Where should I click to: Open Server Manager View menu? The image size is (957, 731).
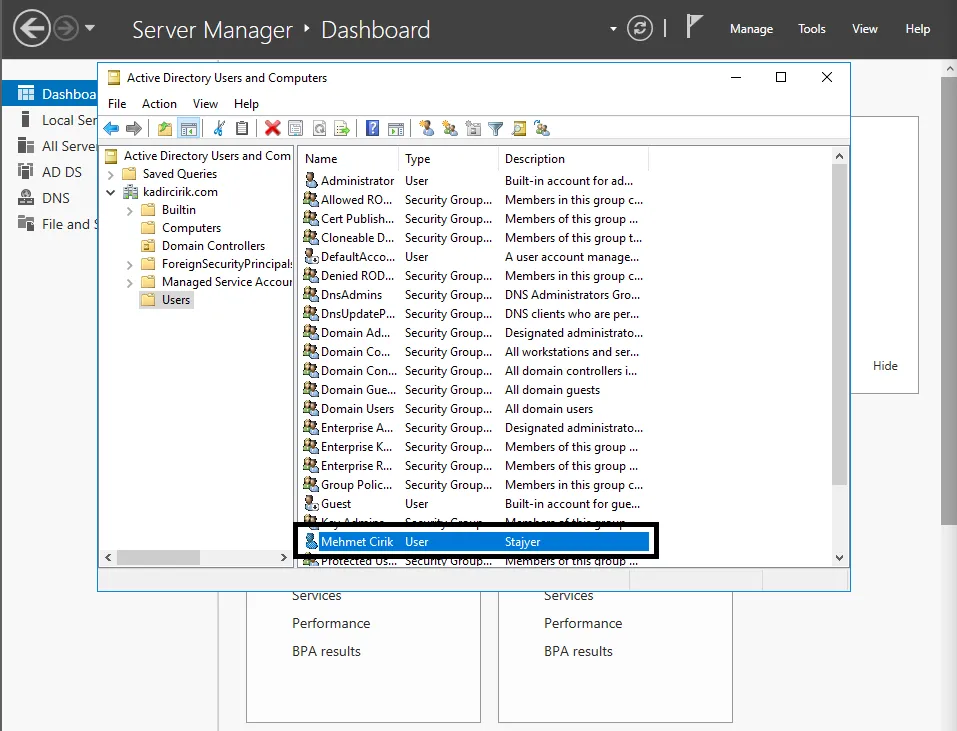tap(865, 29)
